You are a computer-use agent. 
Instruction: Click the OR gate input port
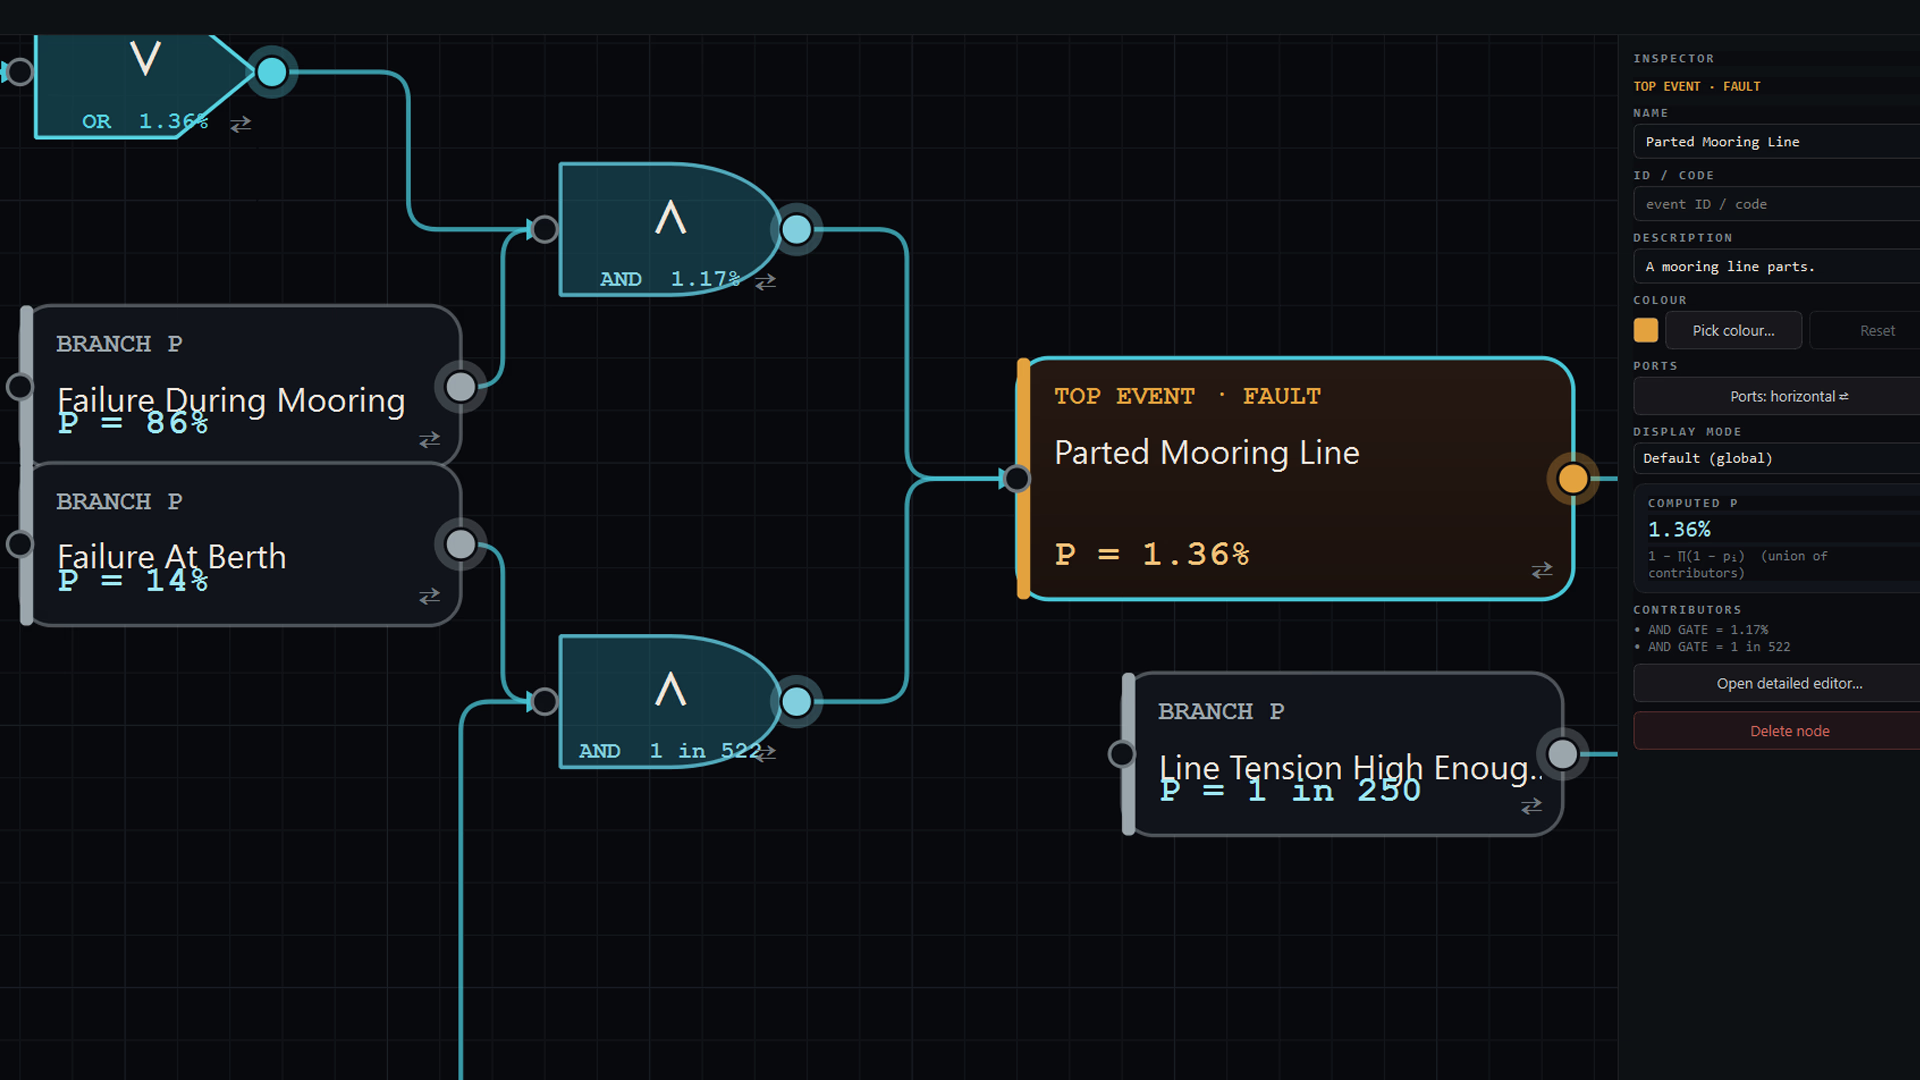point(19,72)
